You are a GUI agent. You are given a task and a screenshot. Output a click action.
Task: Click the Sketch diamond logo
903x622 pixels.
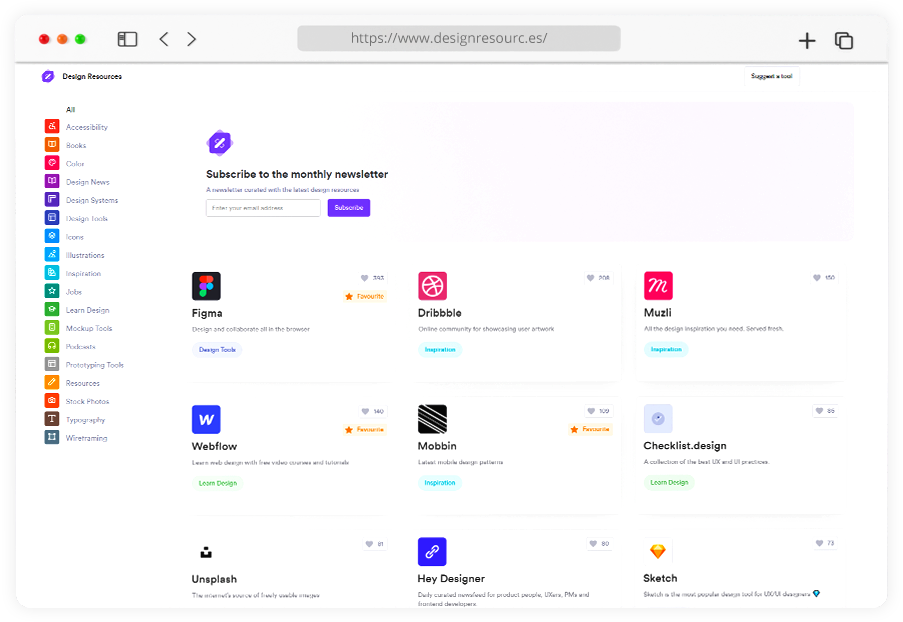[658, 551]
